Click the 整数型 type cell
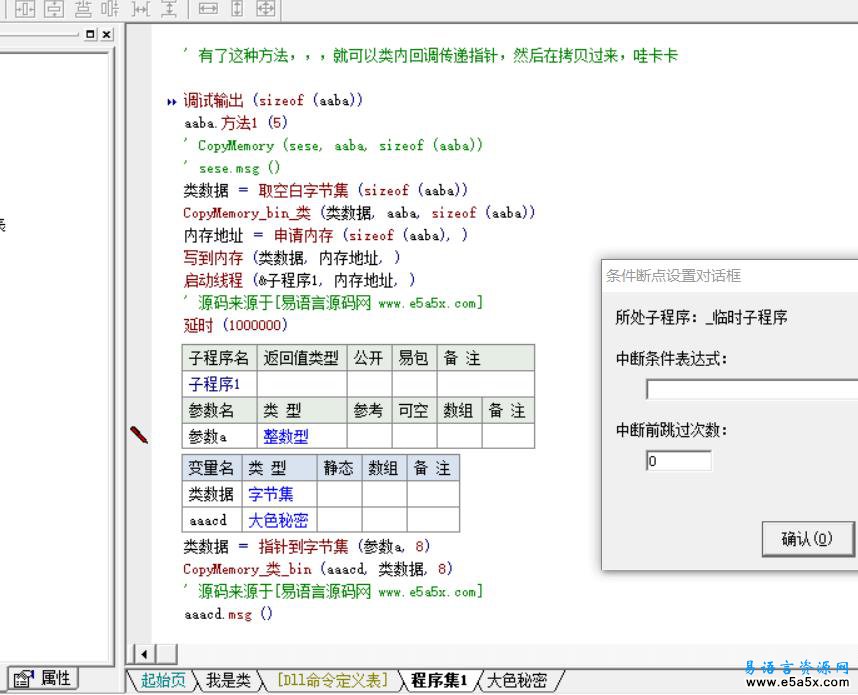This screenshot has width=858, height=695. (x=302, y=436)
